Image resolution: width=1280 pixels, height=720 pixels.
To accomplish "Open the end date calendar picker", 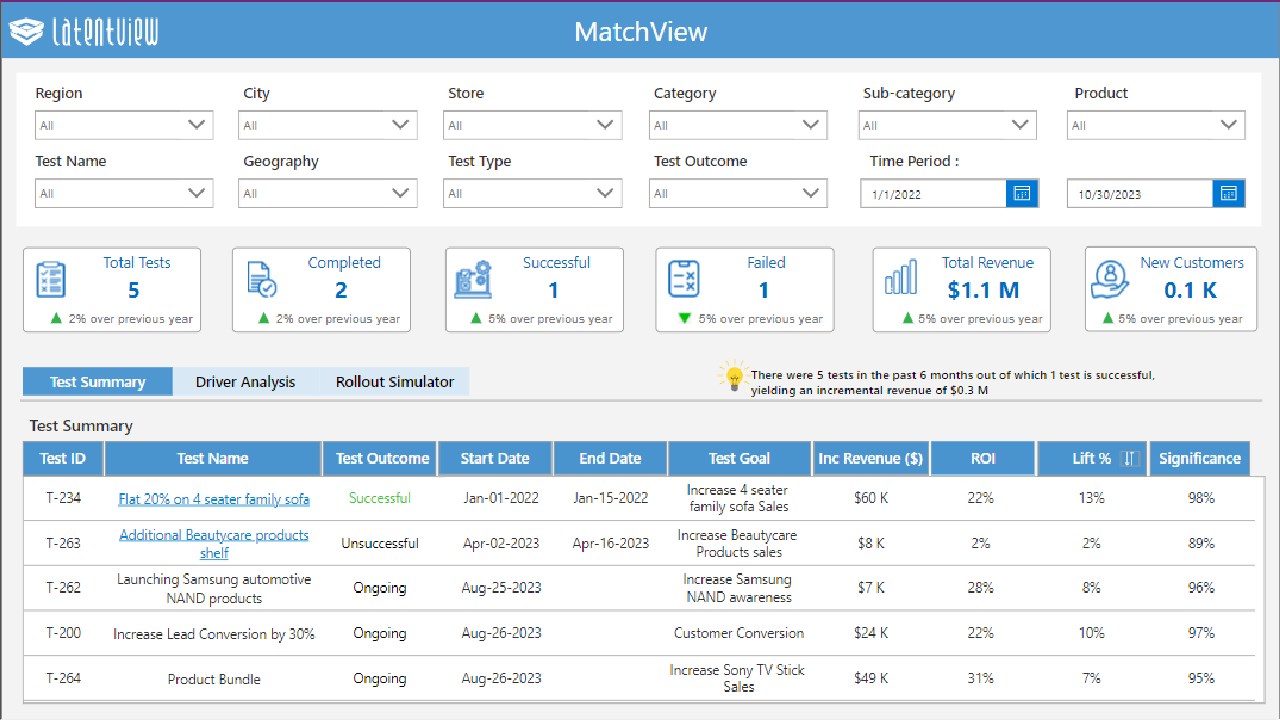I will (1229, 194).
